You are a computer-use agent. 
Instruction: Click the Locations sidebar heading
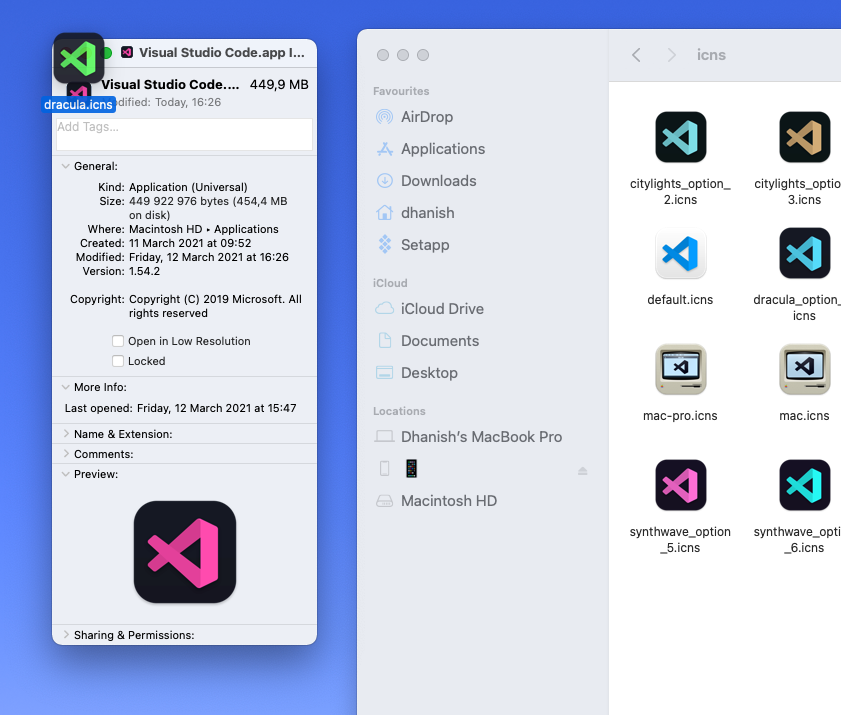(399, 411)
